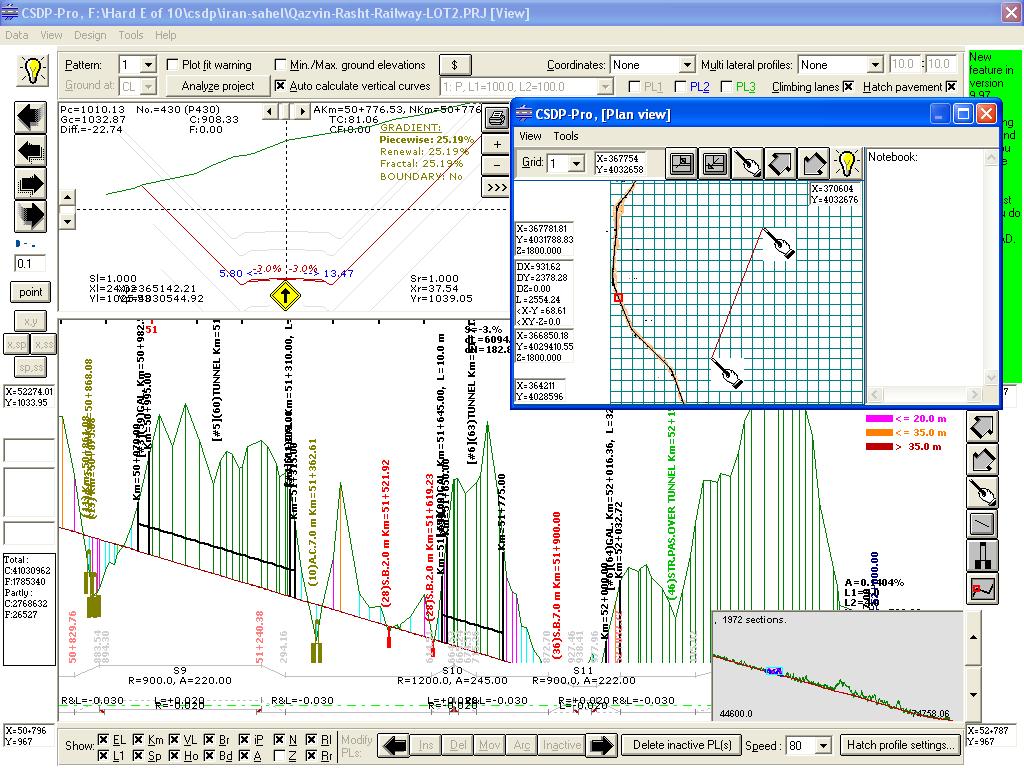Click the lightbulb hint icon beside Pattern
Viewport: 1024px width, 768px height.
[x=31, y=69]
